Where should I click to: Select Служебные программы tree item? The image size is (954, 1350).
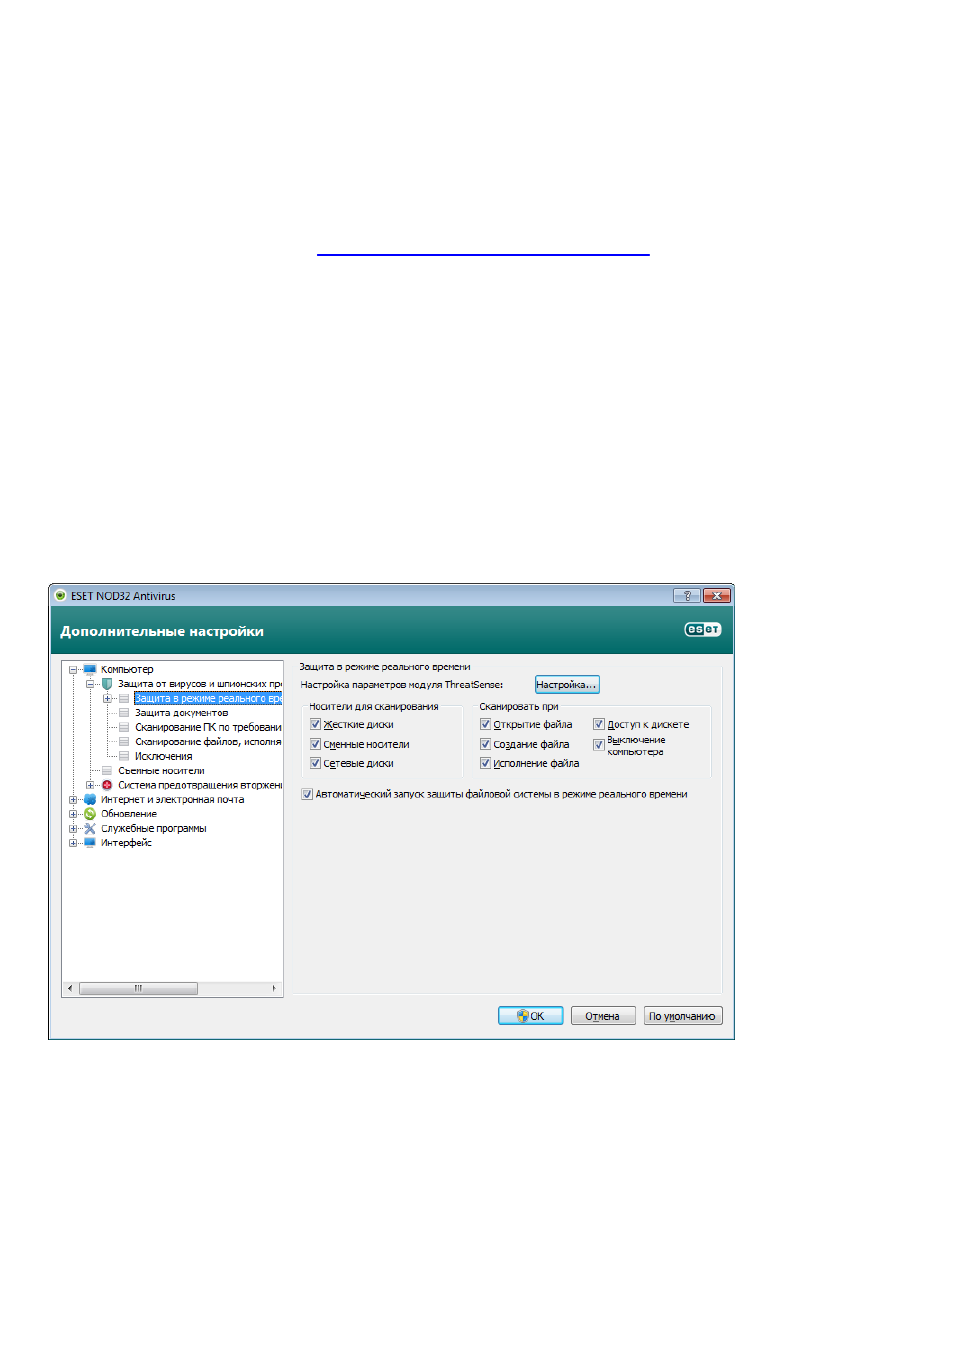click(153, 828)
